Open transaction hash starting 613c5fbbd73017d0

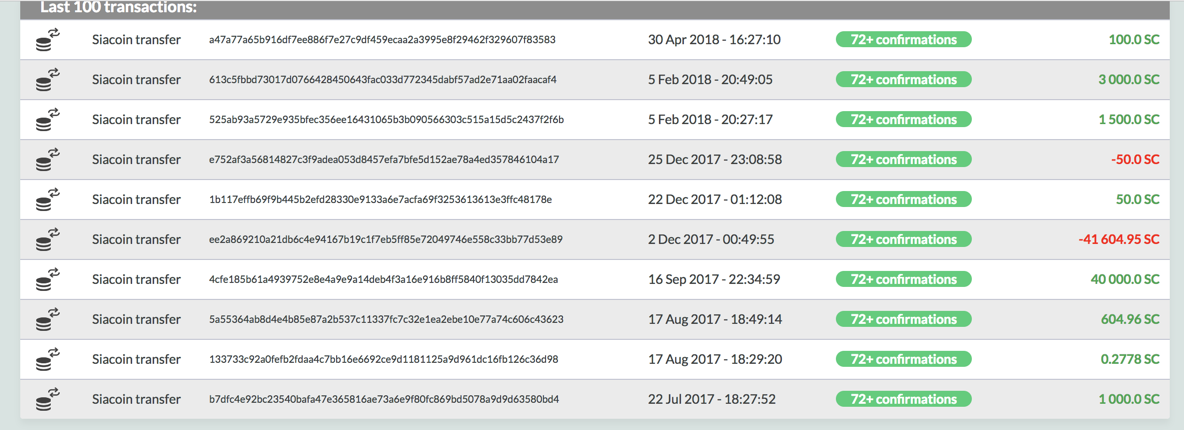click(x=383, y=80)
